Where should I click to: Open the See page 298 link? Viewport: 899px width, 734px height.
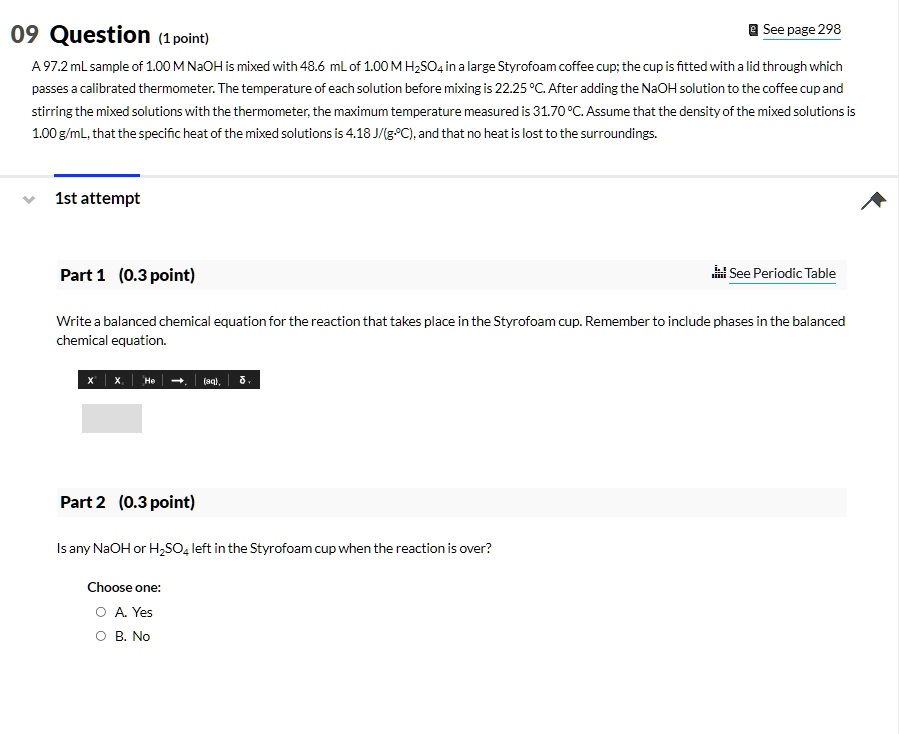(x=801, y=30)
